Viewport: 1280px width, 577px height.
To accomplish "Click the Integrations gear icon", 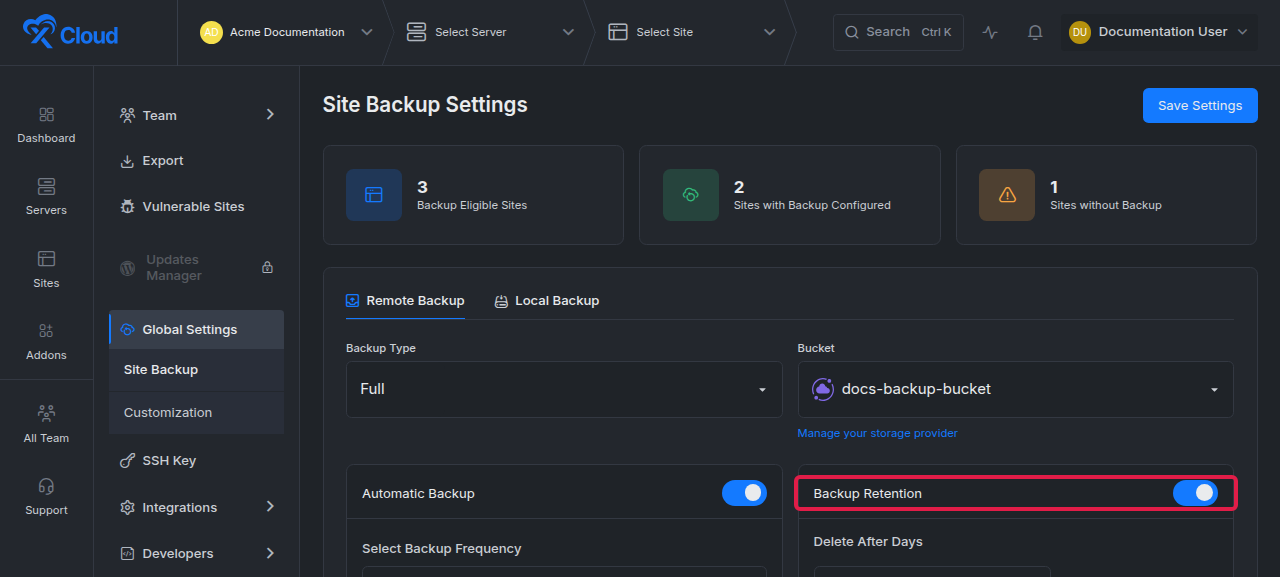I will (127, 508).
